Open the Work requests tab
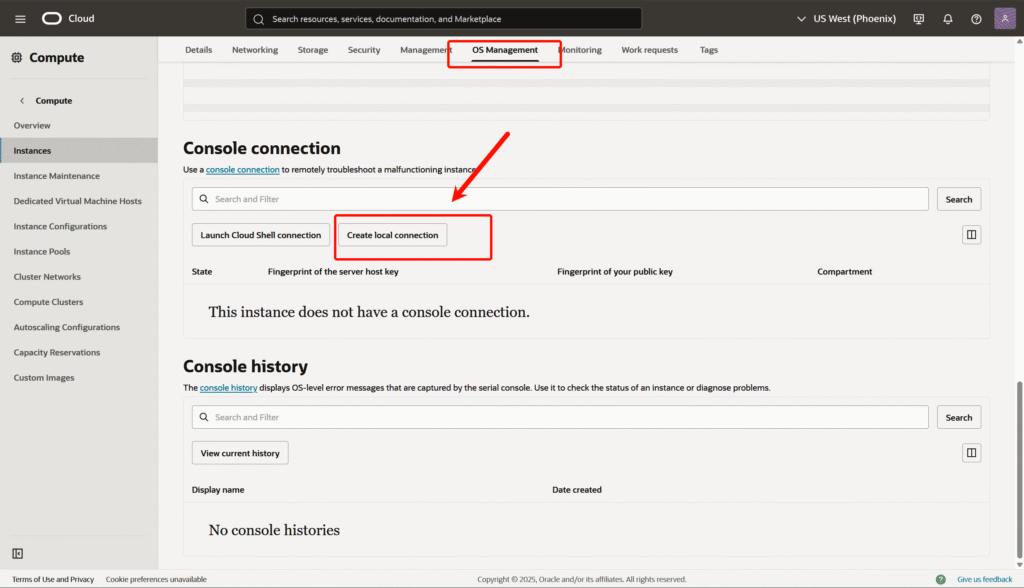 [x=649, y=50]
